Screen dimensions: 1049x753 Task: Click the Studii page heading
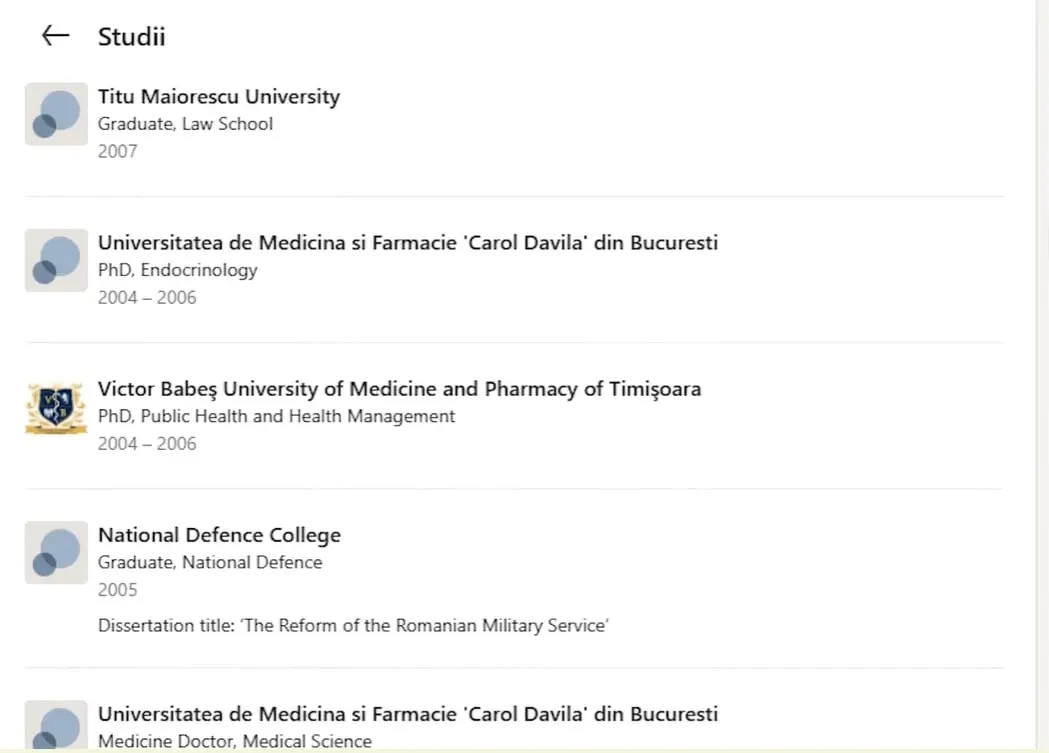tap(132, 37)
